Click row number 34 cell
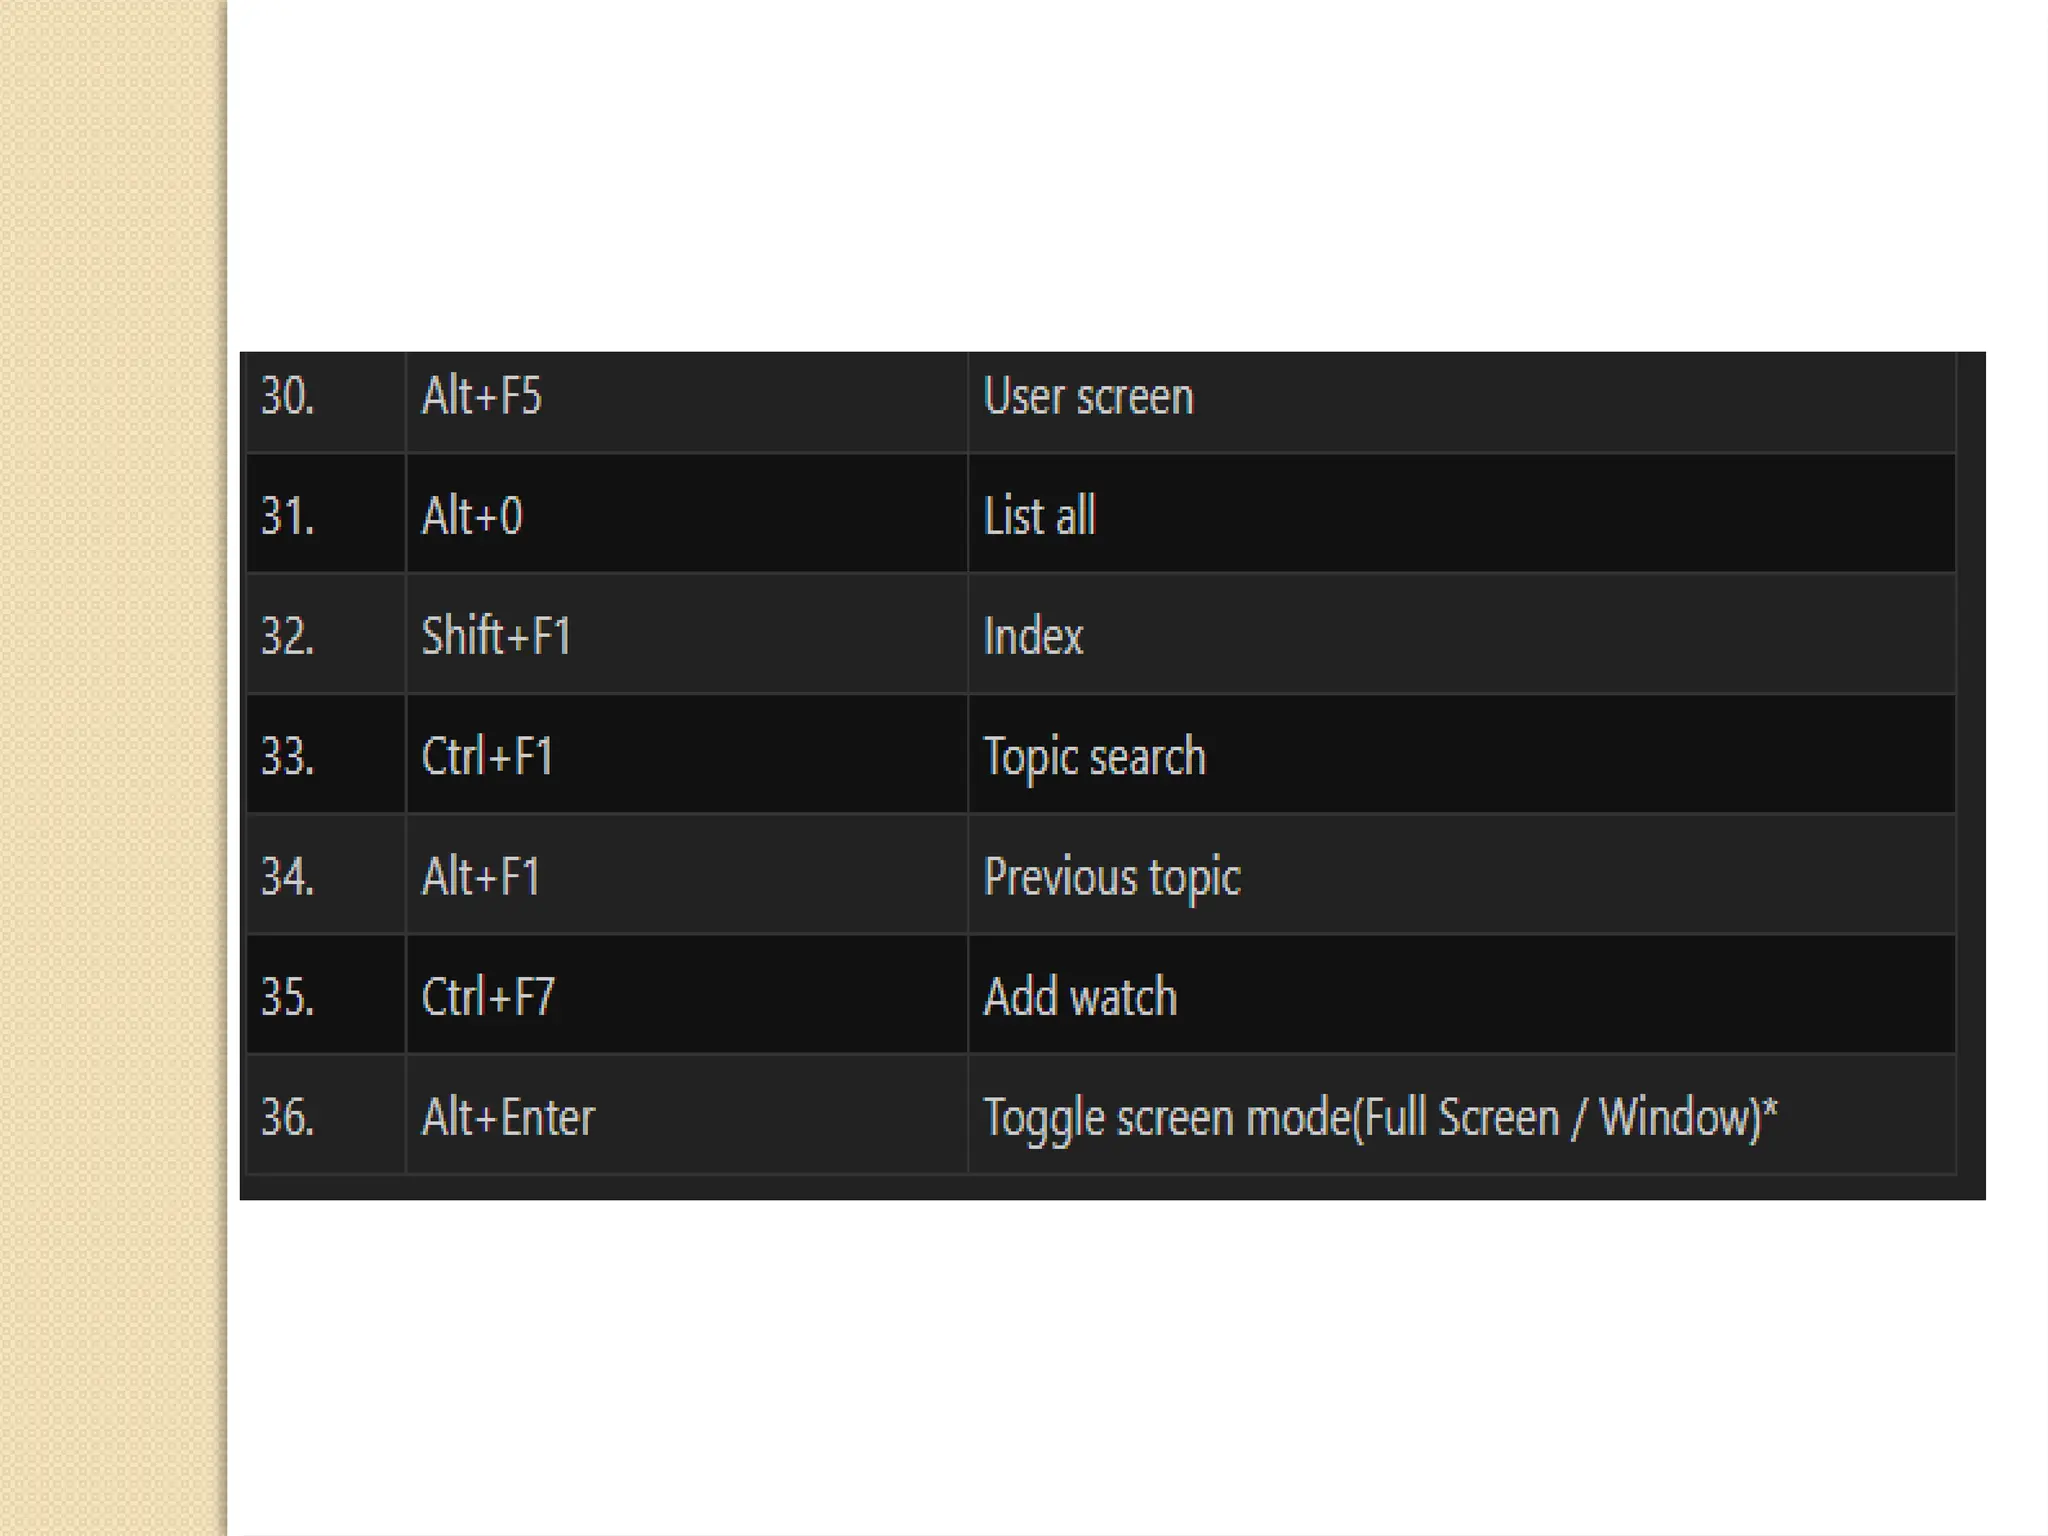The image size is (2048, 1536). (x=288, y=877)
